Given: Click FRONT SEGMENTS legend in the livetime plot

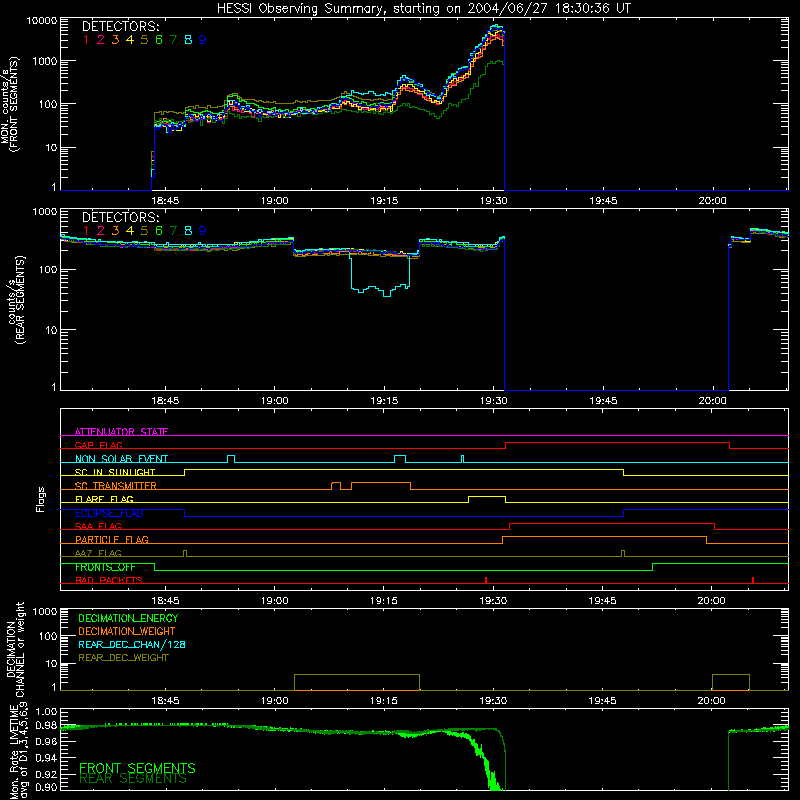Looking at the screenshot, I should point(137,768).
